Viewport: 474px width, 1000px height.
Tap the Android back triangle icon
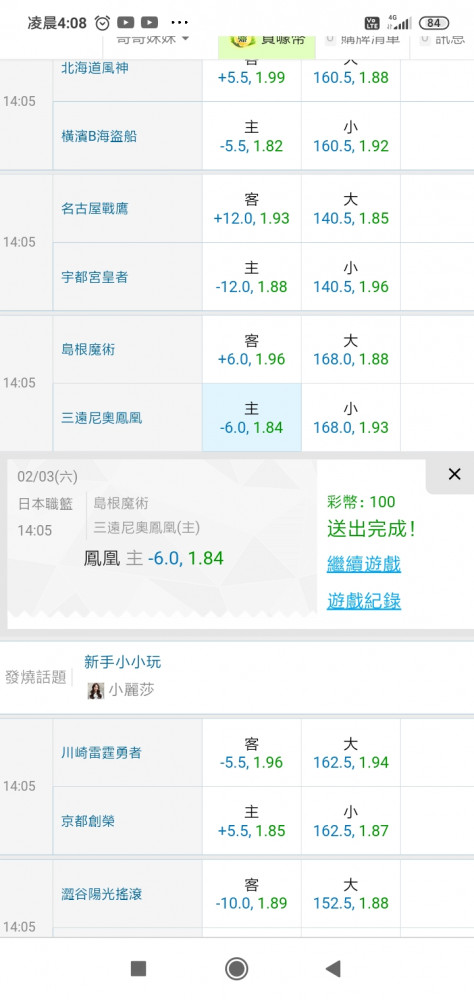[332, 969]
